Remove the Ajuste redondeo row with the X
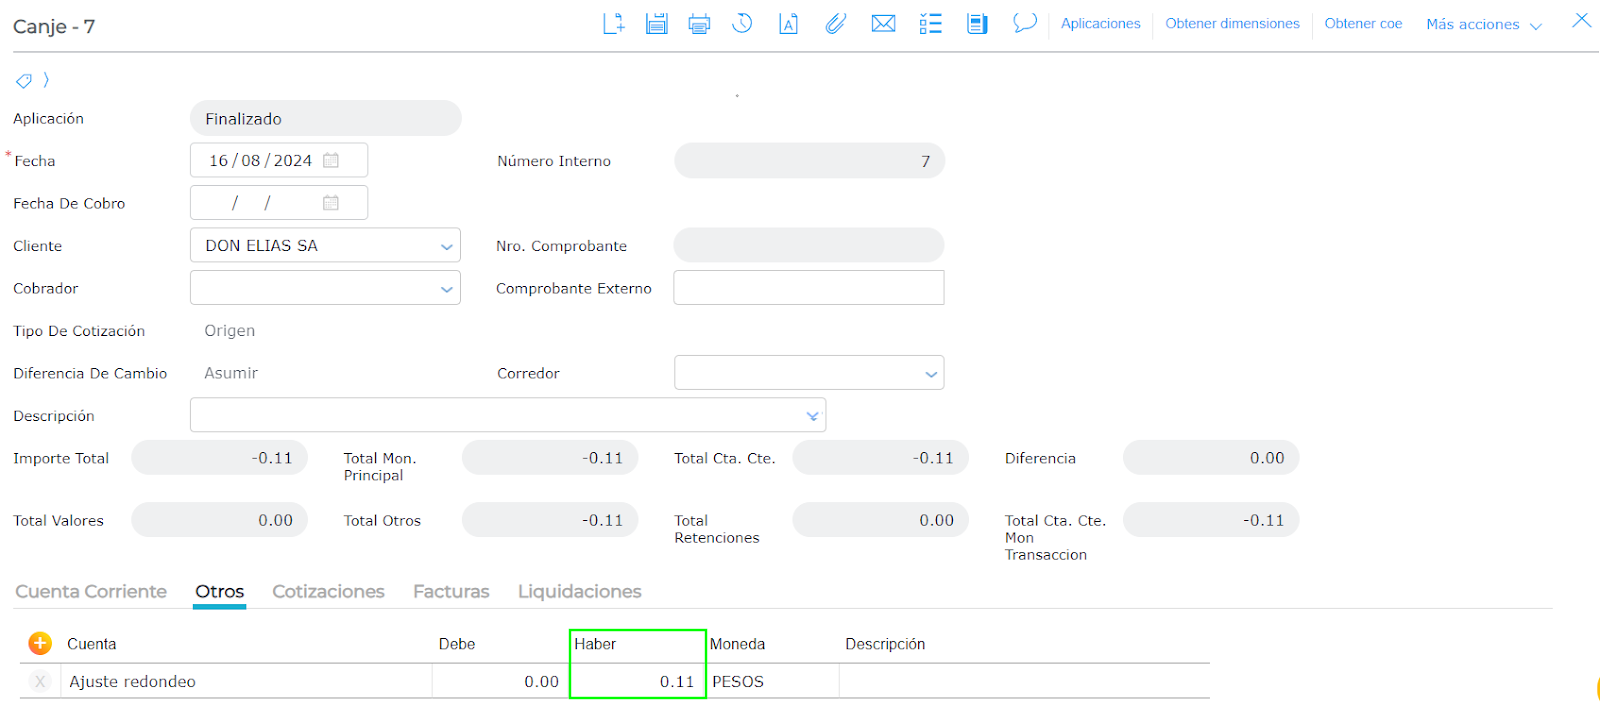The width and height of the screenshot is (1600, 723). coord(40,682)
